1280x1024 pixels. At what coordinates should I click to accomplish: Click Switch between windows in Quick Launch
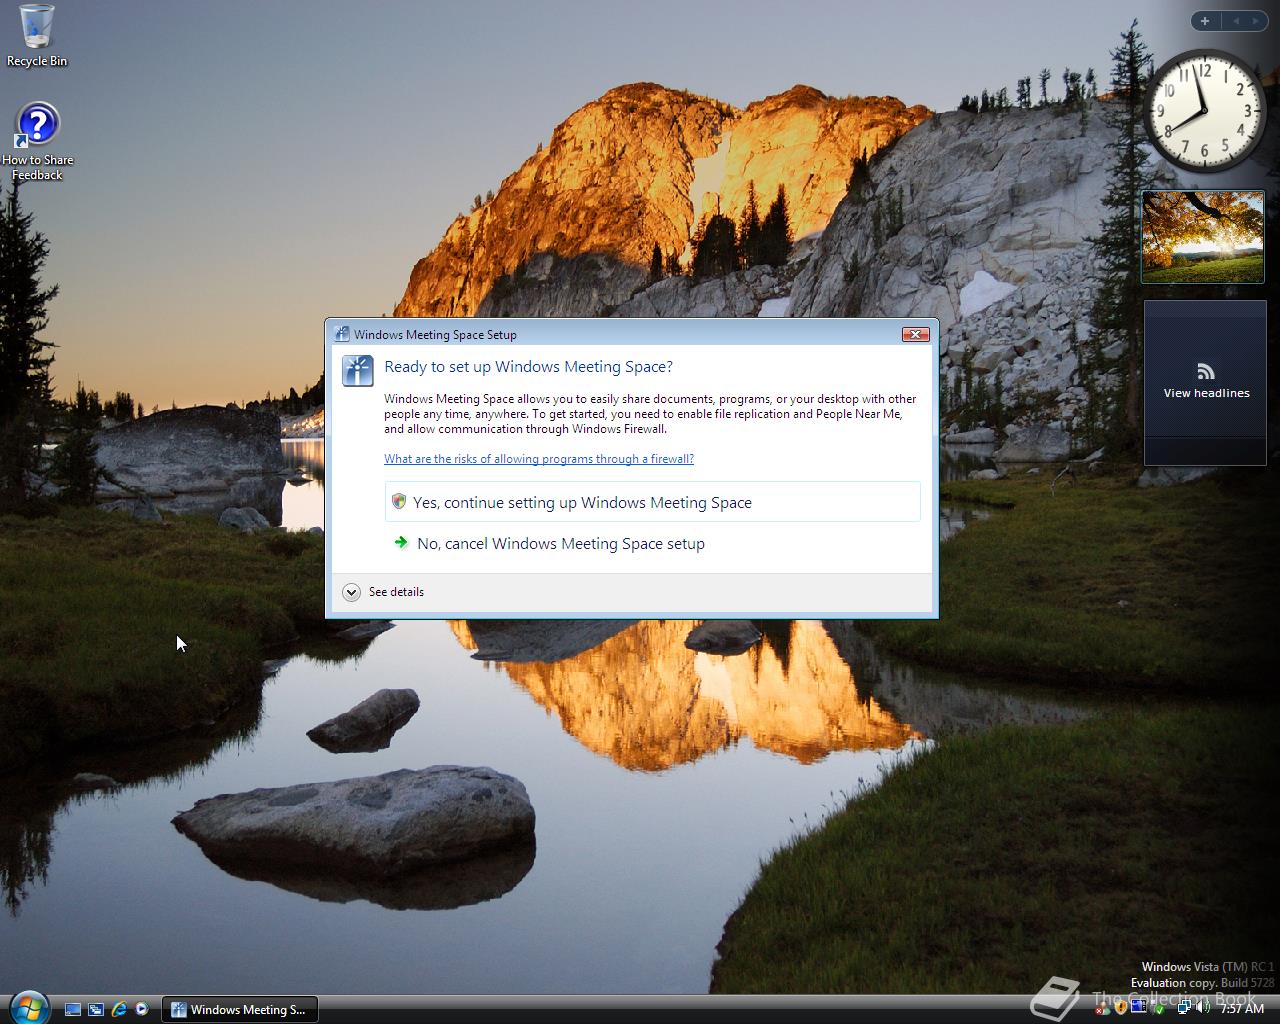tap(96, 1009)
